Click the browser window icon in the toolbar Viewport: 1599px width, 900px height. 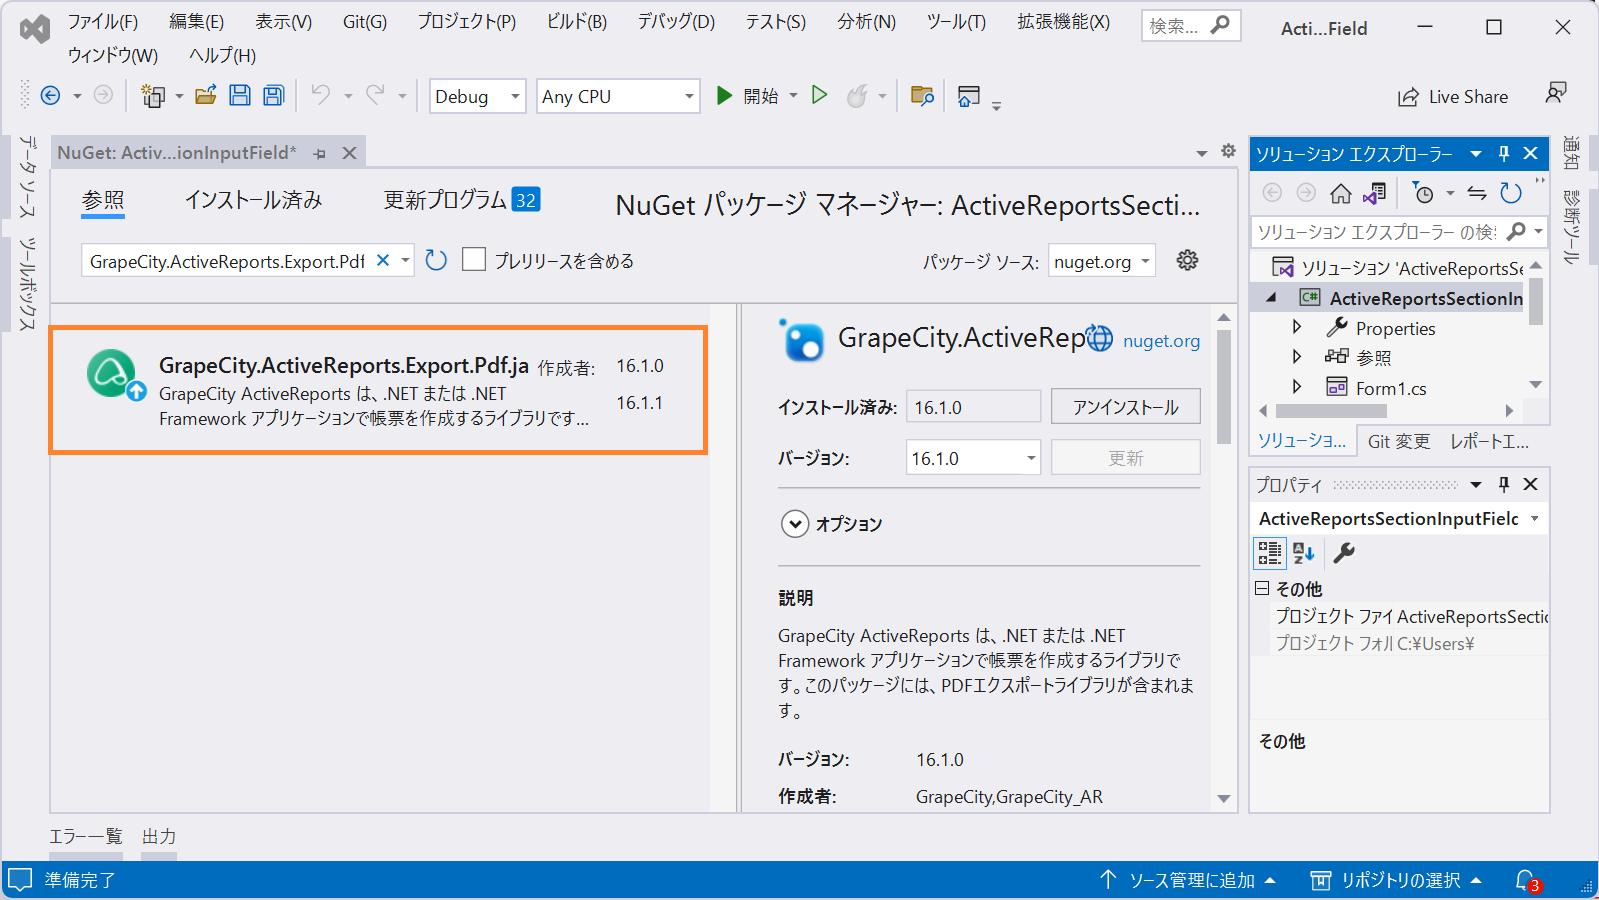coord(968,96)
